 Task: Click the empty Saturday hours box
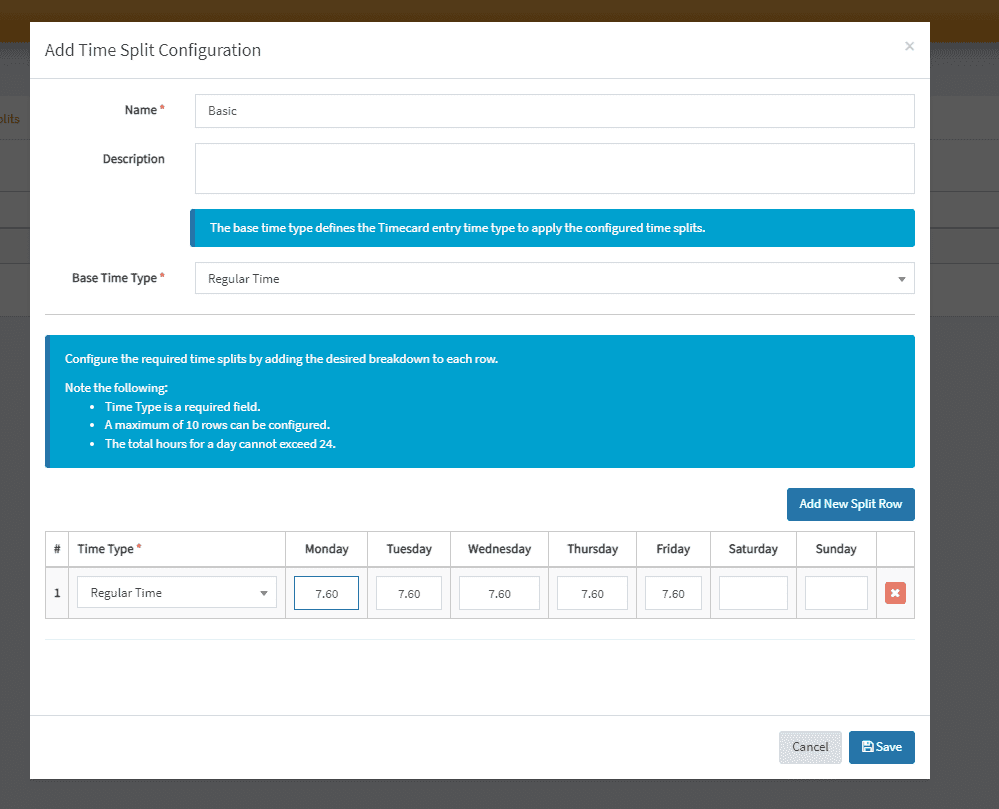[752, 592]
